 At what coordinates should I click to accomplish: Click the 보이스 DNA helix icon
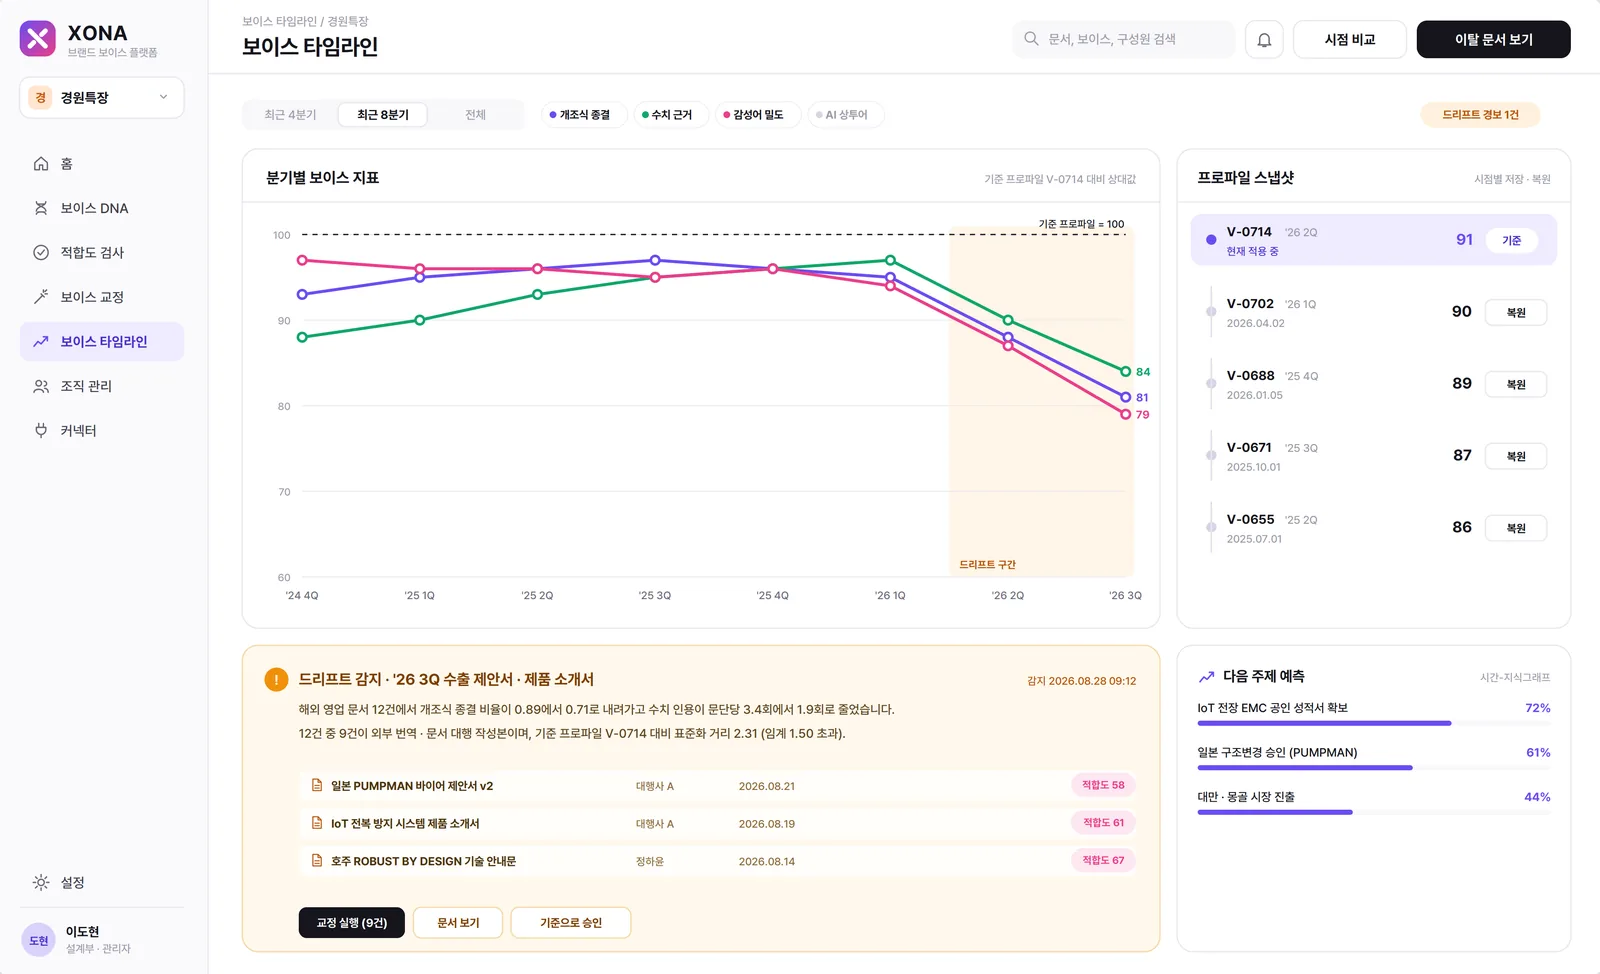(41, 208)
